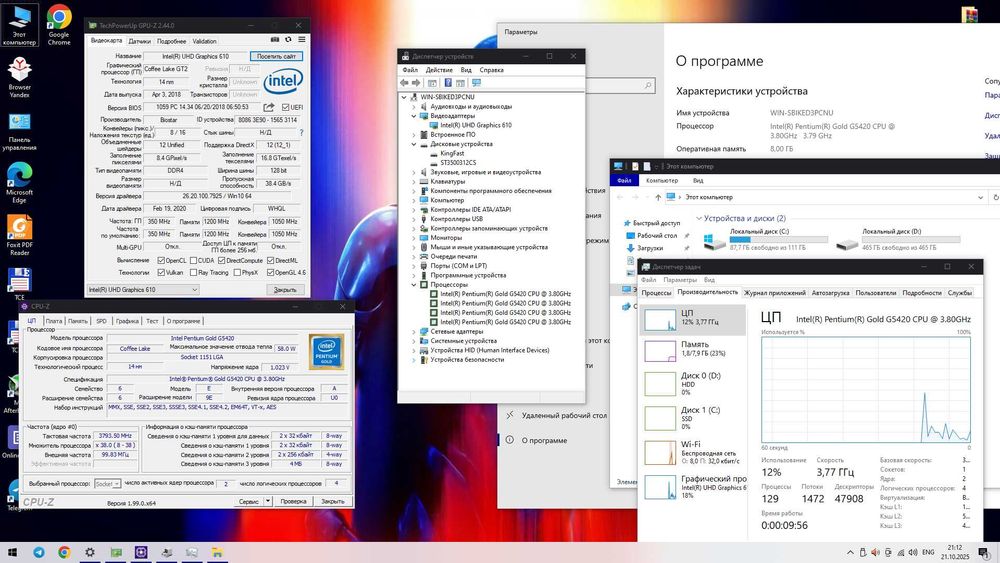The width and height of the screenshot is (1000, 563).
Task: Open Chrome from the taskbar
Action: coord(64,552)
